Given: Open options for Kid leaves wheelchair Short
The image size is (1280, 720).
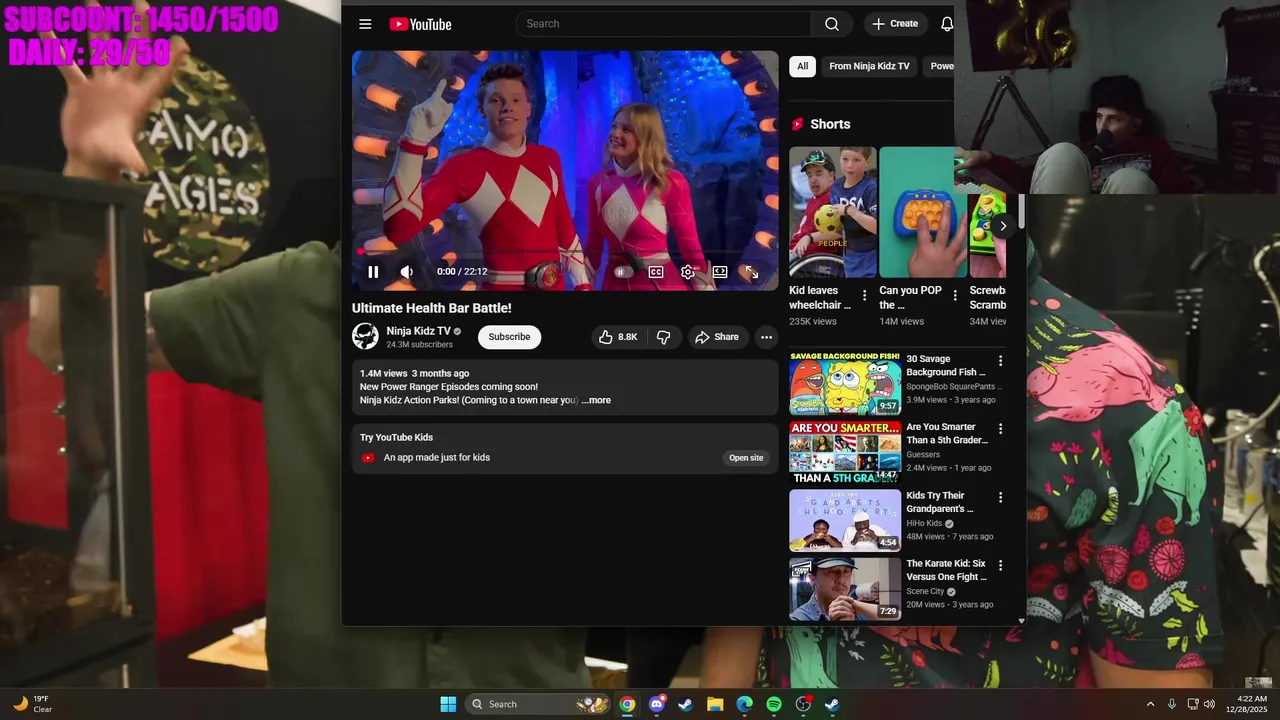Looking at the screenshot, I should pyautogui.click(x=865, y=296).
